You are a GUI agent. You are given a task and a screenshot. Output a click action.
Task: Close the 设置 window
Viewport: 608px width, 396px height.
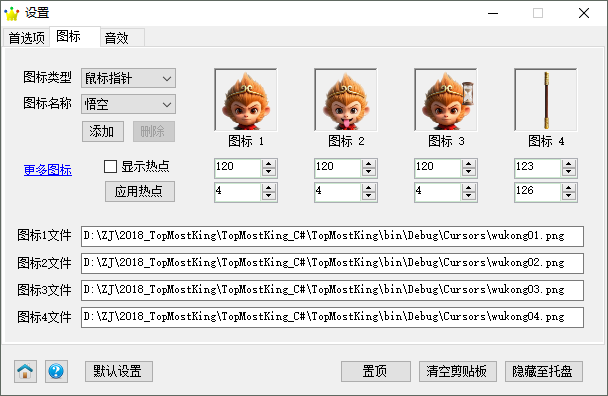584,13
